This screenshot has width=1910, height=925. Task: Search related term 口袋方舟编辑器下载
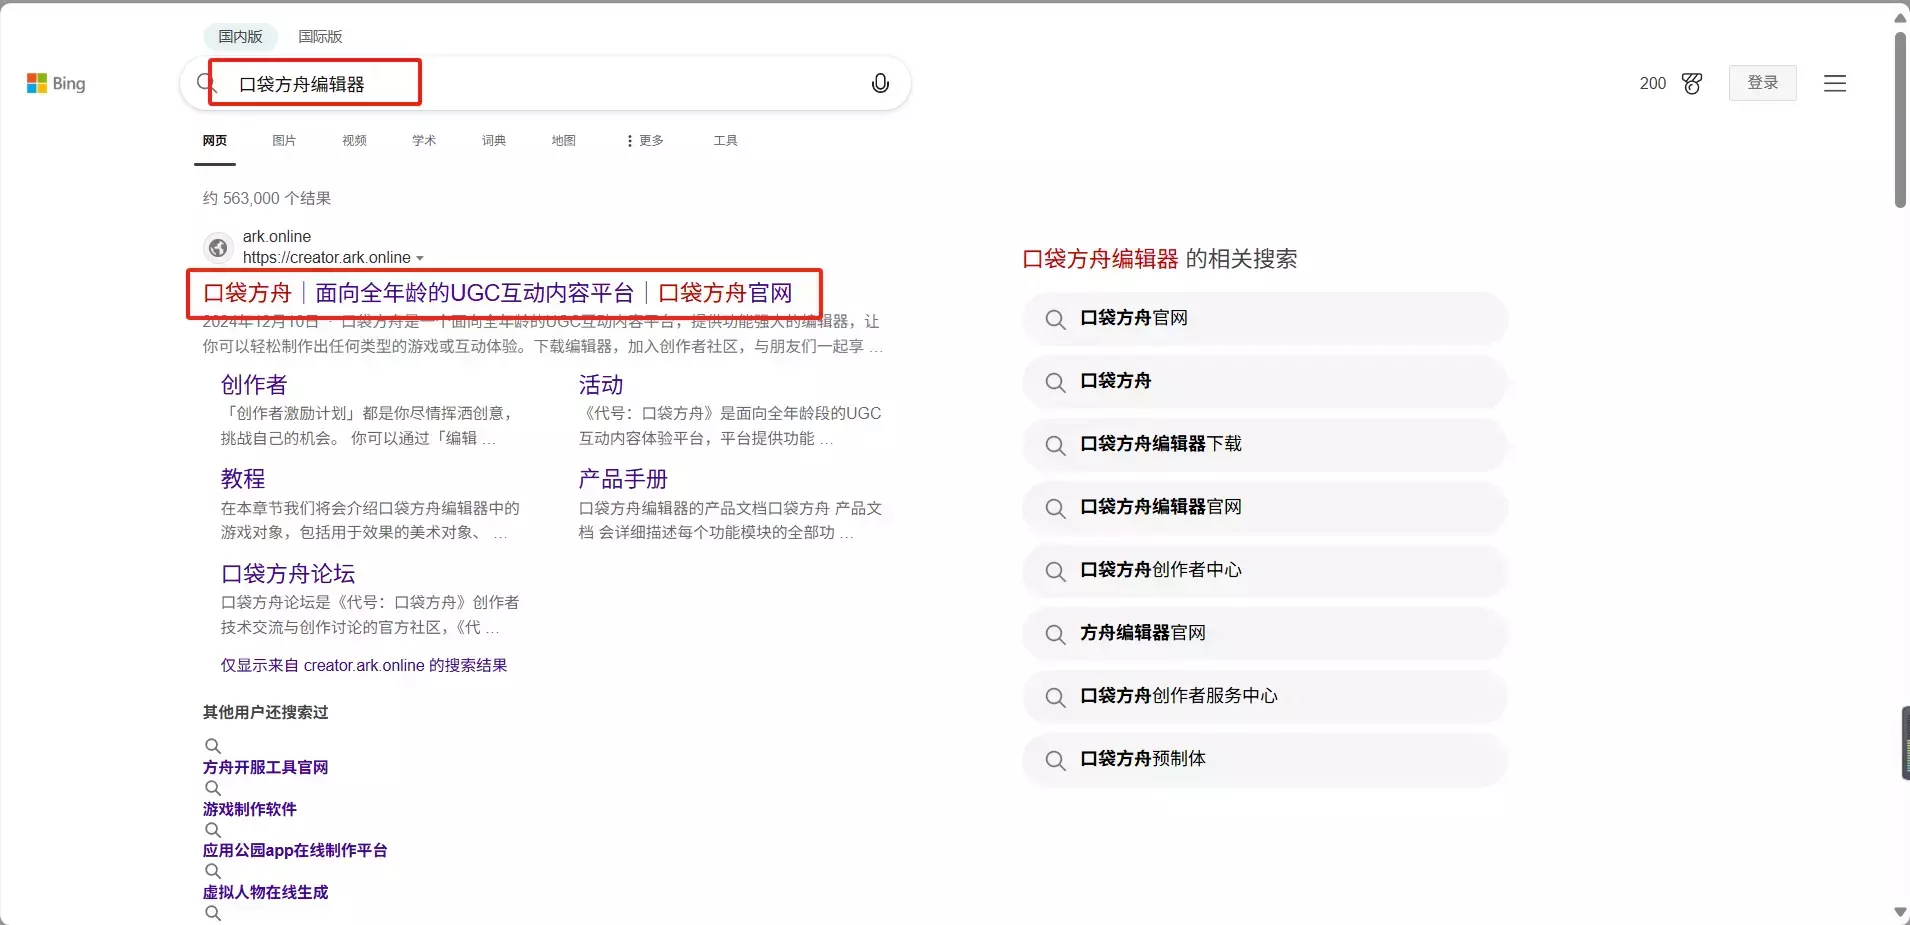(1264, 445)
